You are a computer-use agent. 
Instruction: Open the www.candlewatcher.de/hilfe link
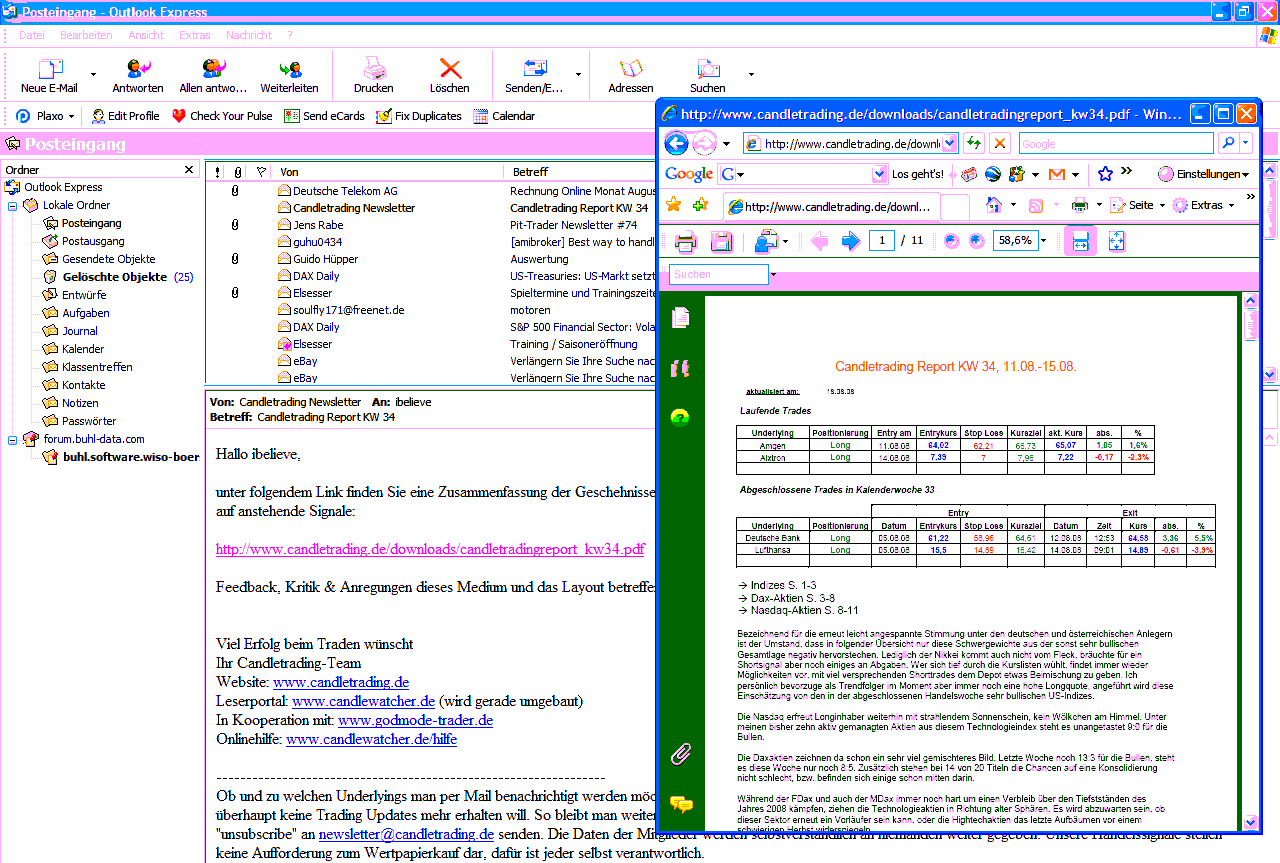click(x=371, y=739)
